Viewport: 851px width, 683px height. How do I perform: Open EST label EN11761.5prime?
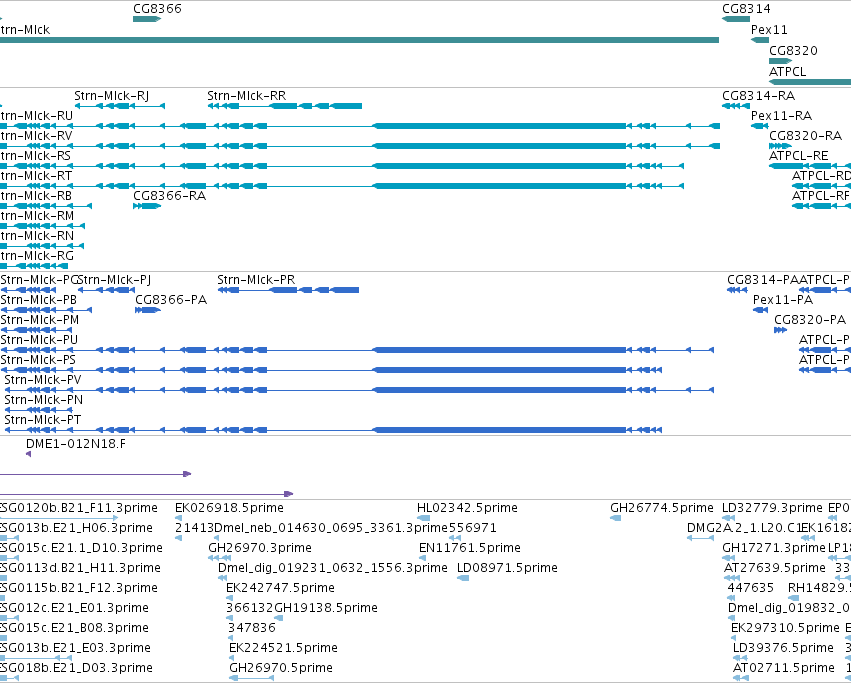coord(469,548)
